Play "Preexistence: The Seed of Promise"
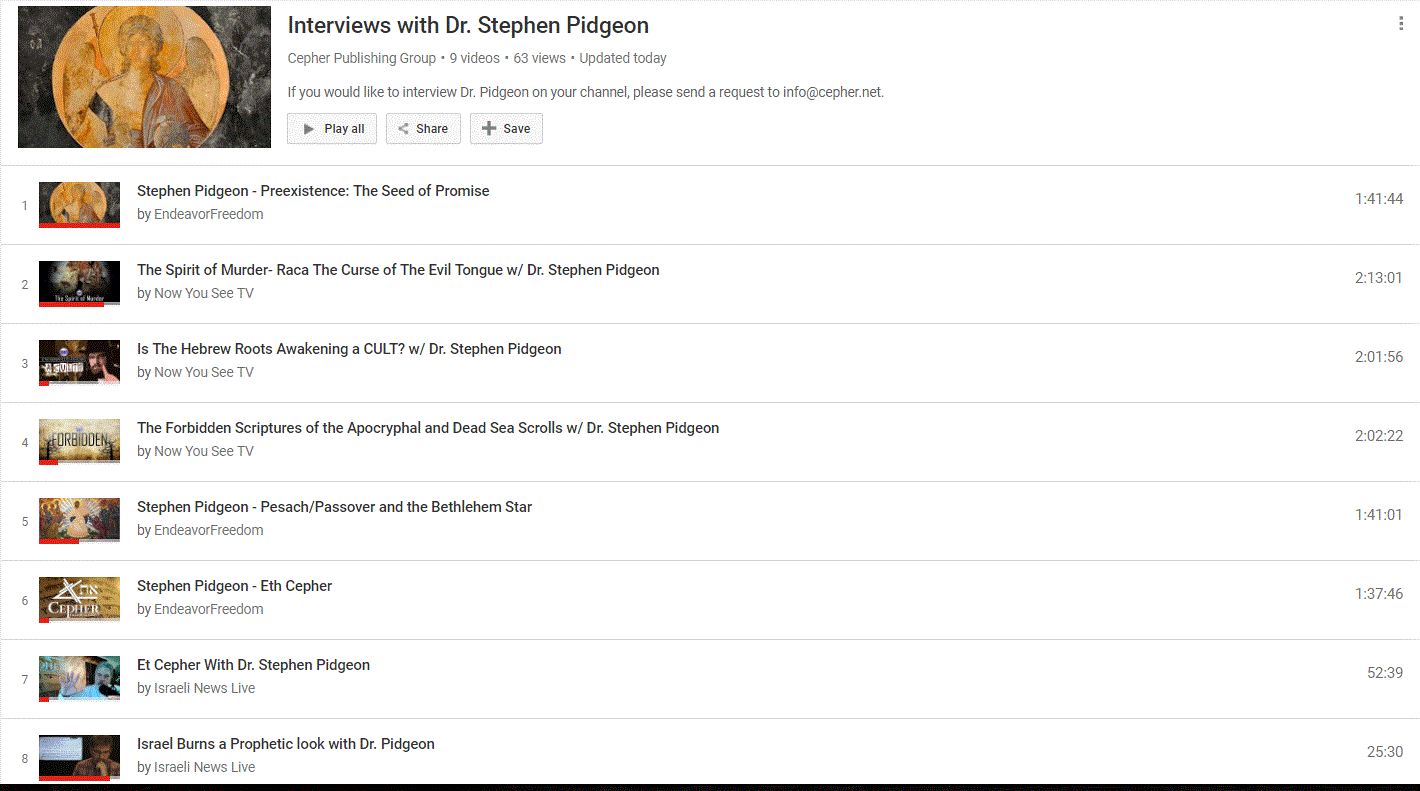The width and height of the screenshot is (1420, 791). [x=313, y=190]
